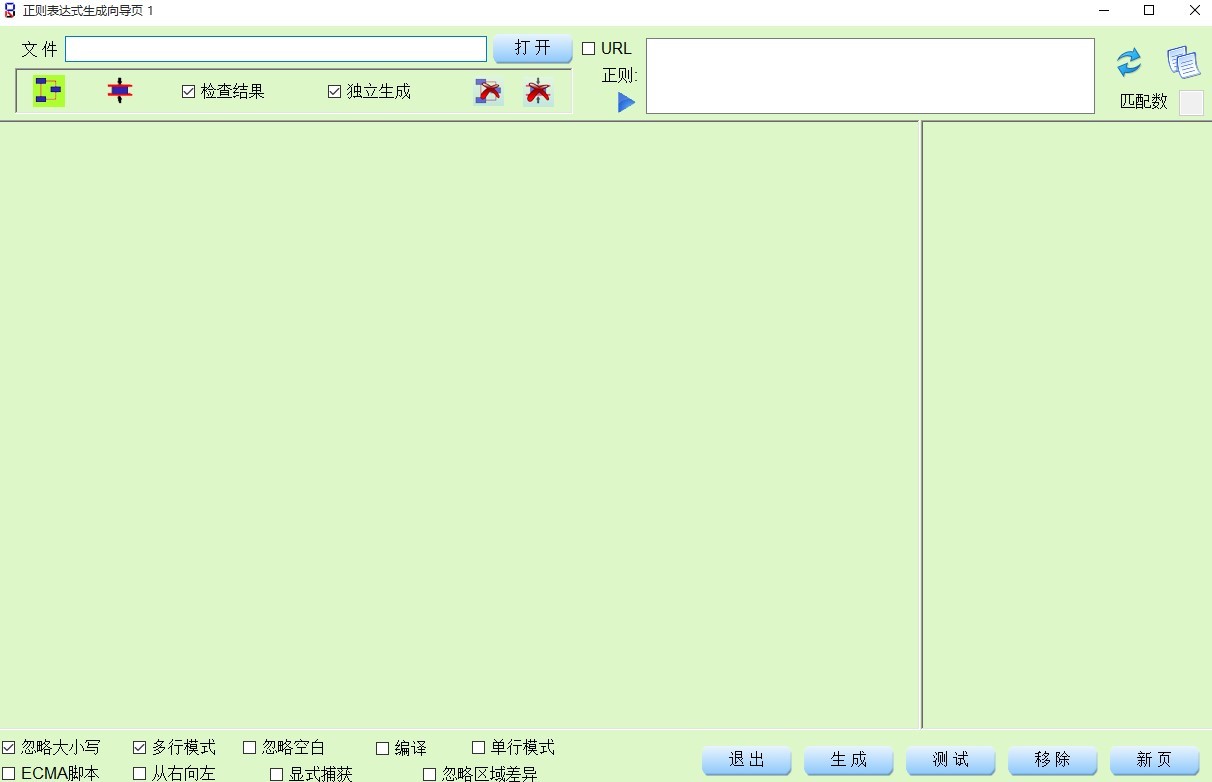Click the 新 页 button
1212x782 pixels.
1152,760
